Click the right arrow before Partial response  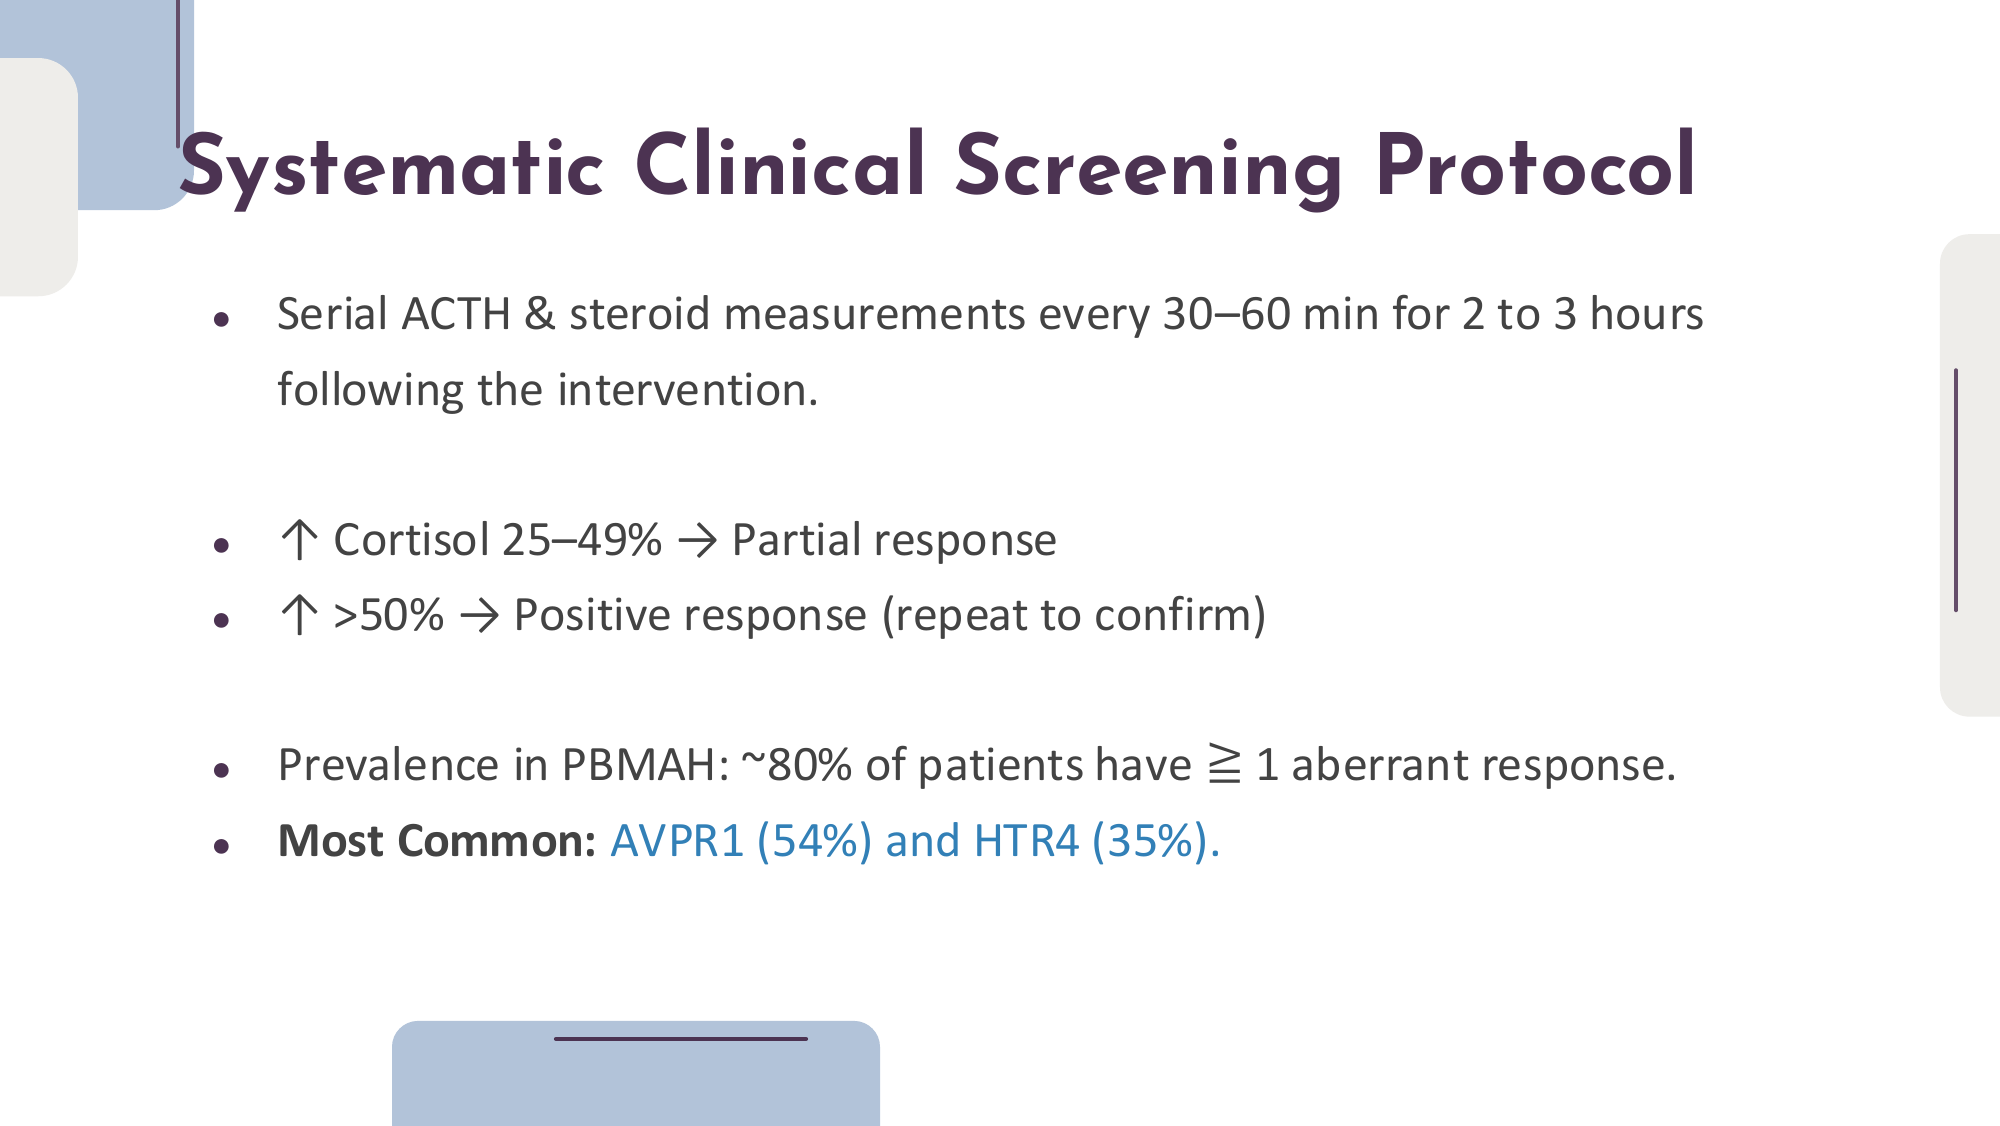697,541
